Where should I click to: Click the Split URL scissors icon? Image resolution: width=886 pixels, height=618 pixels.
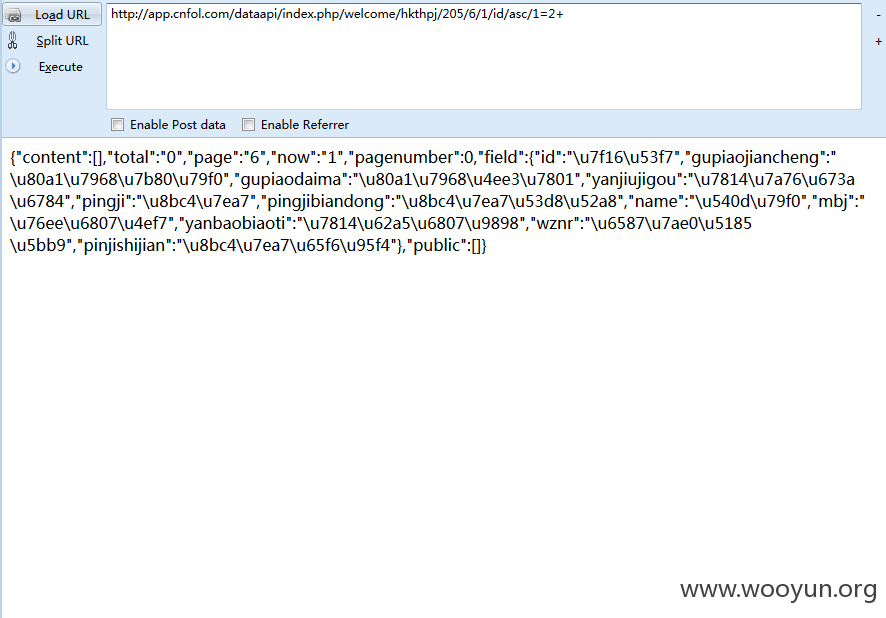(x=12, y=41)
